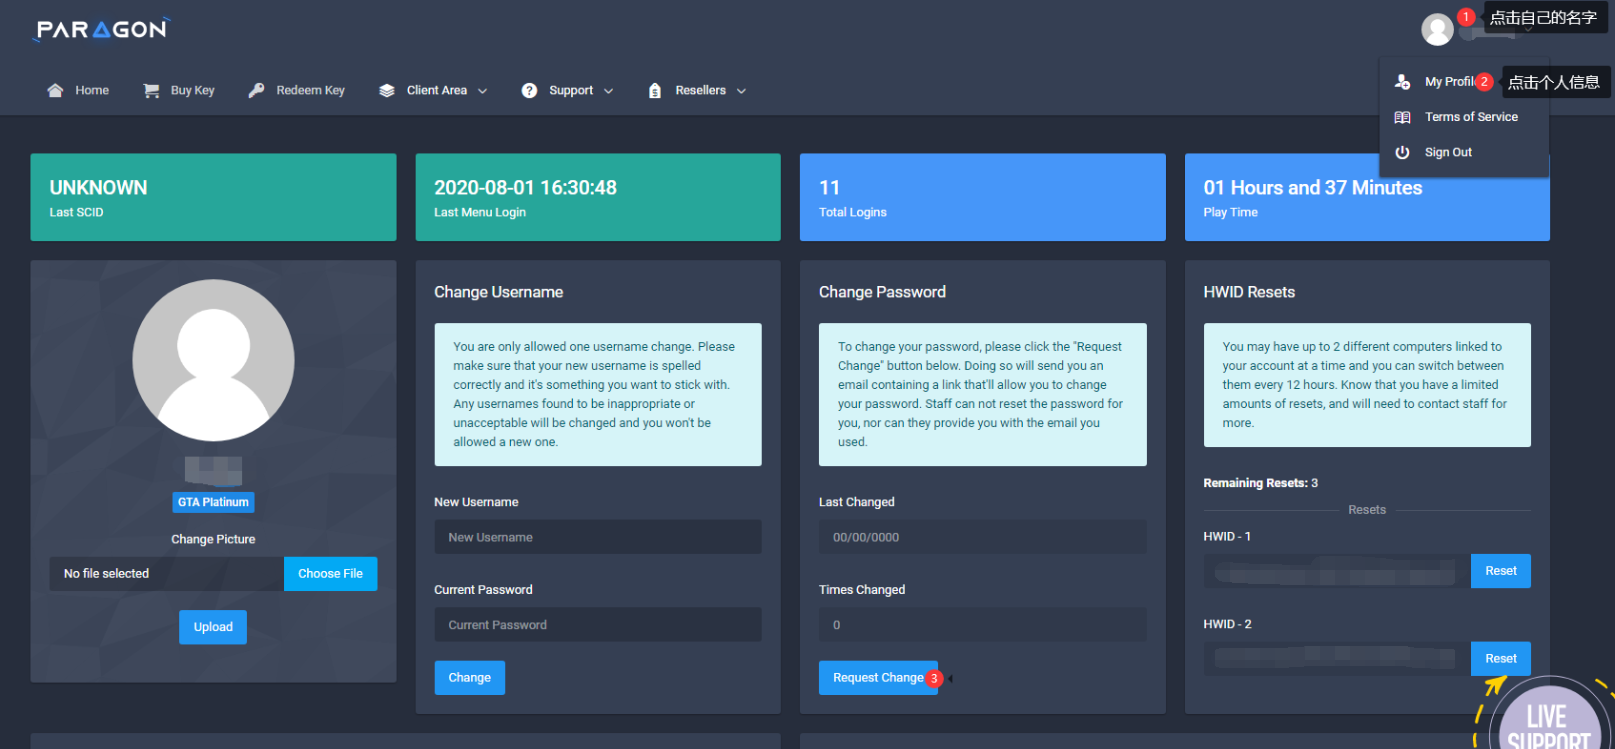Click the New Username input field
1615x749 pixels.
598,537
